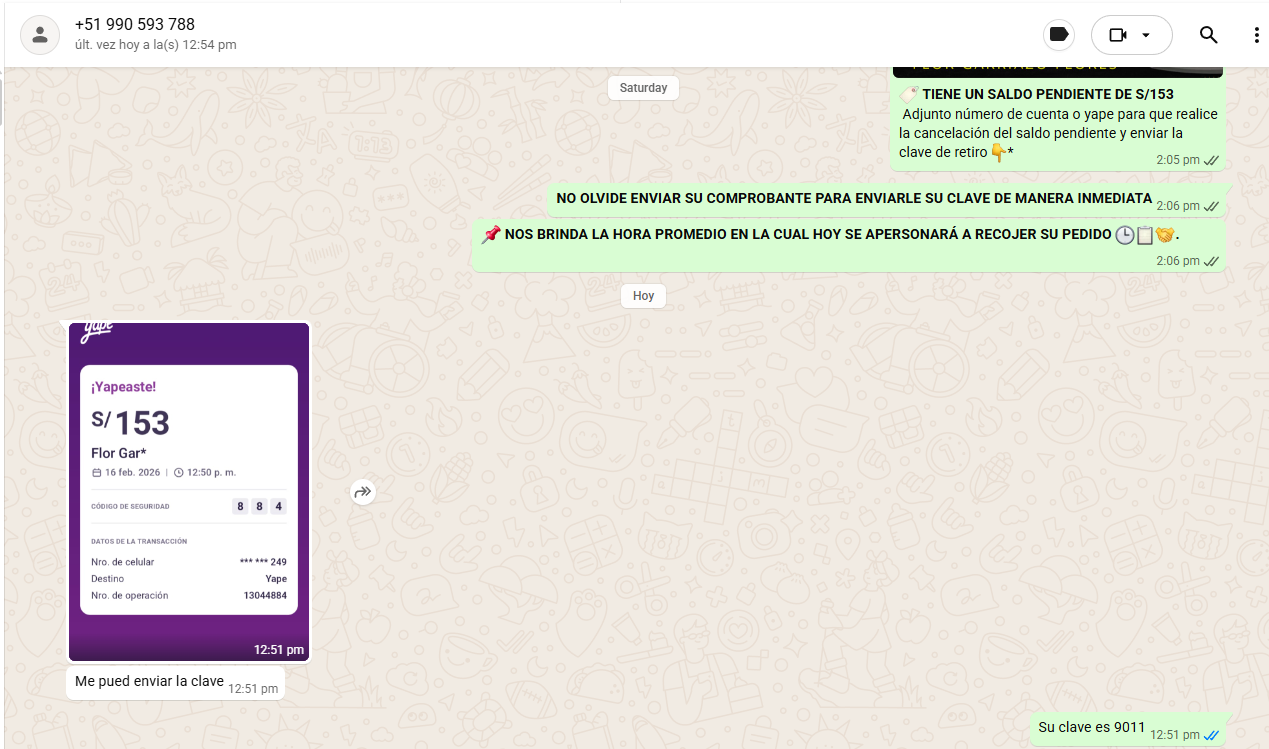Click blue read checkmarks on "Su clave" message
Screen dimensions: 1269x749
pyautogui.click(x=1211, y=735)
